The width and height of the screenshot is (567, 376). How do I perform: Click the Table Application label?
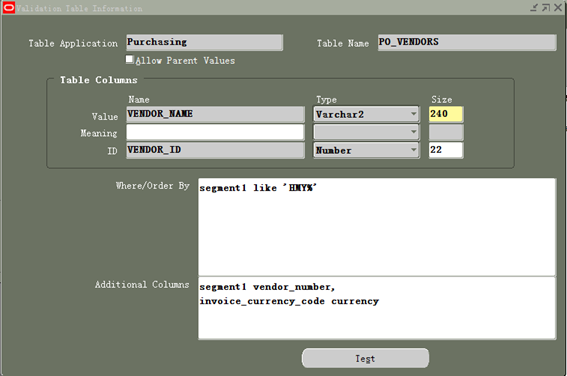(73, 43)
